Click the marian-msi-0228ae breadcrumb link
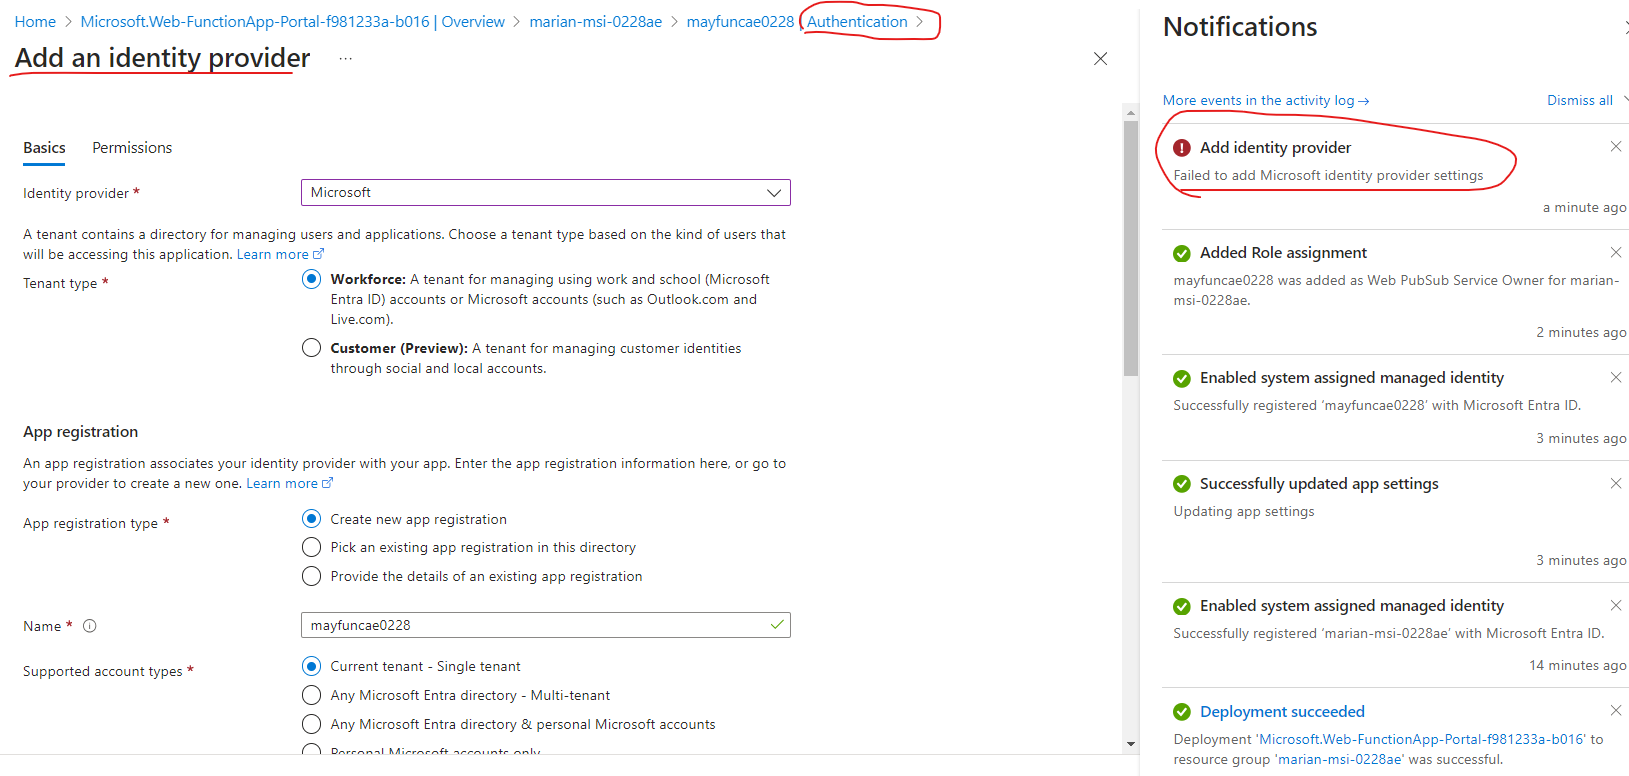The image size is (1629, 776). 595,21
